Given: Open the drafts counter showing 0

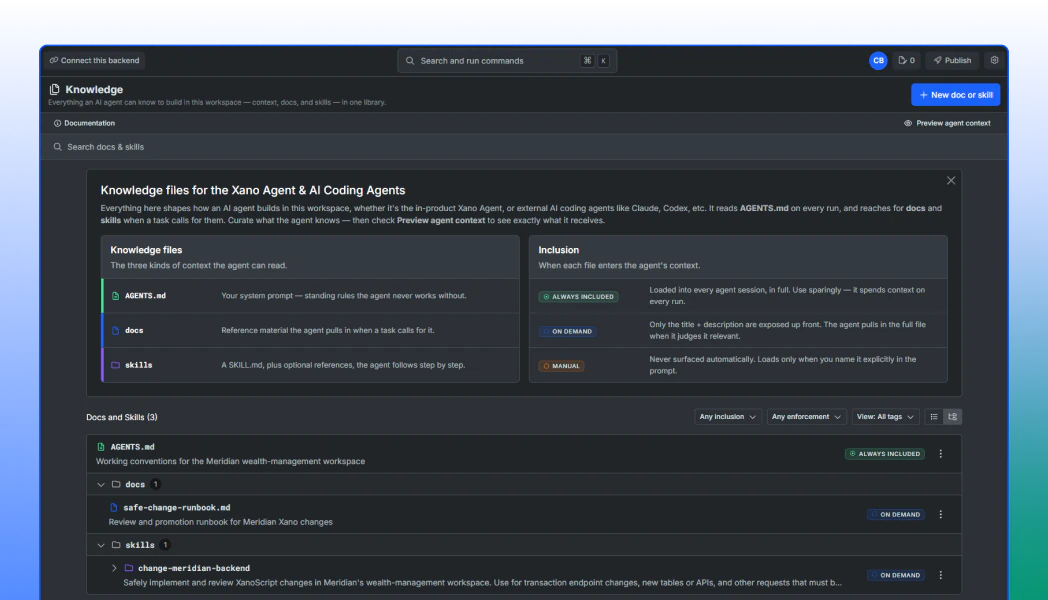Looking at the screenshot, I should (x=906, y=60).
